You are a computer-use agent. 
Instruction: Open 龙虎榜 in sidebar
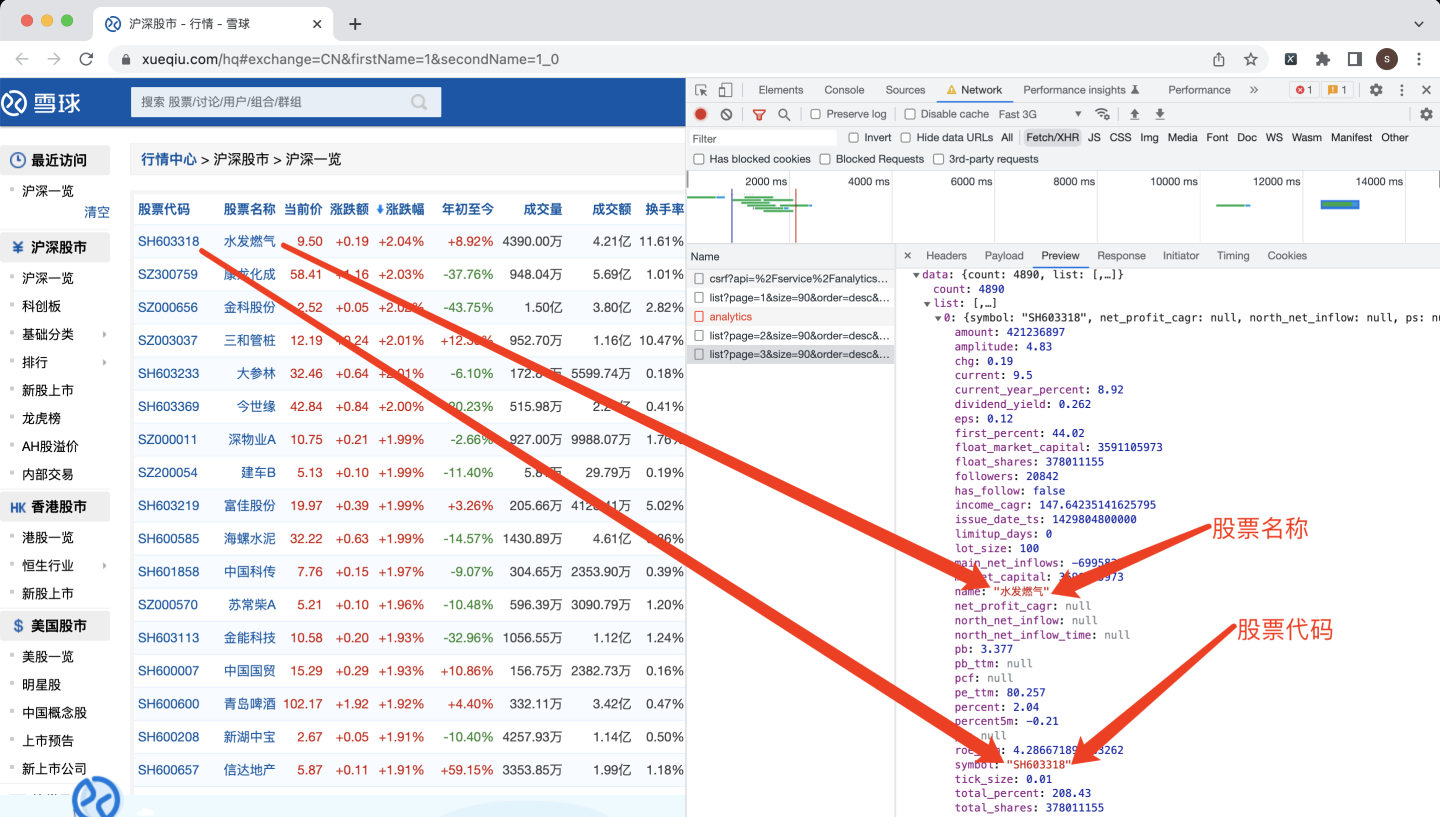[42, 418]
